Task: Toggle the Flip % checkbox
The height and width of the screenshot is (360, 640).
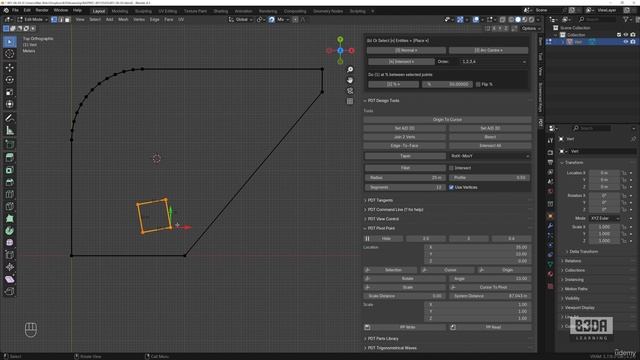Action: (478, 84)
